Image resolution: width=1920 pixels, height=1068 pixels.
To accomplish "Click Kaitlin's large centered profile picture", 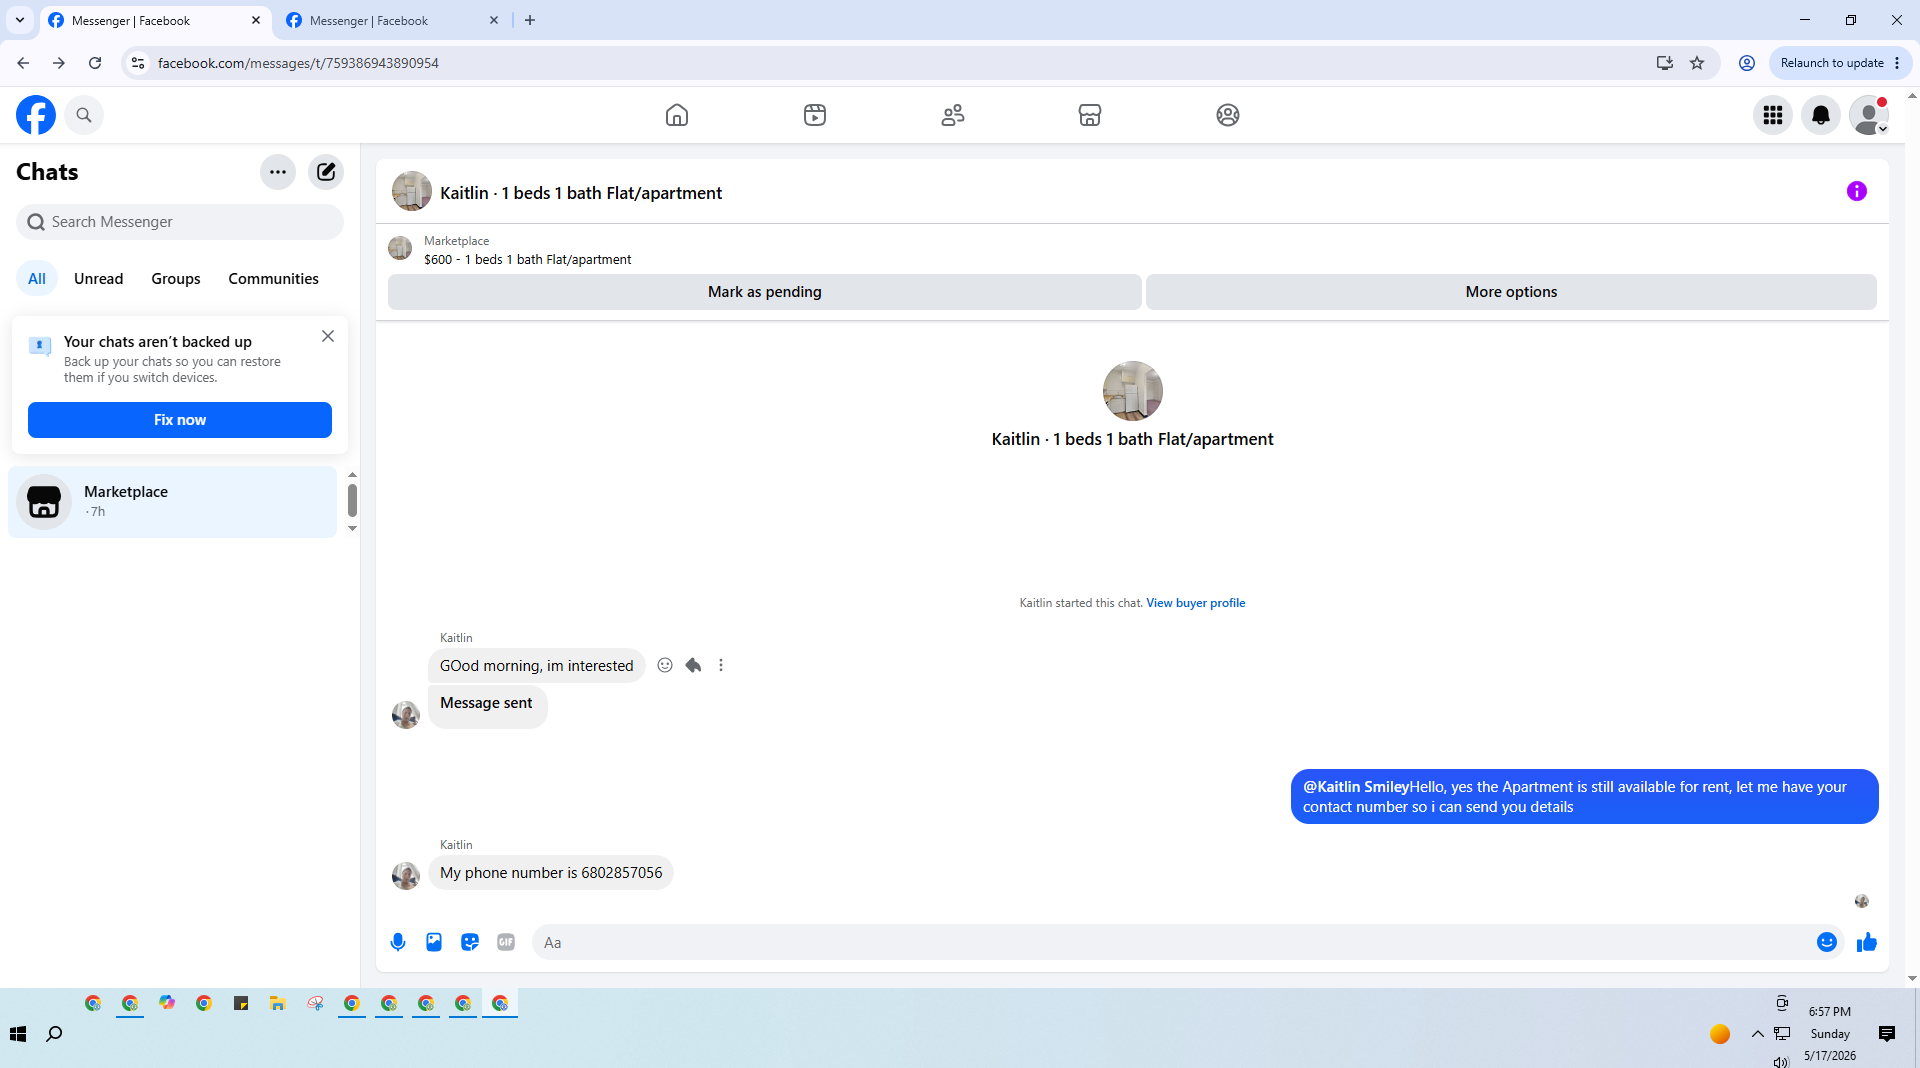I will tap(1132, 391).
